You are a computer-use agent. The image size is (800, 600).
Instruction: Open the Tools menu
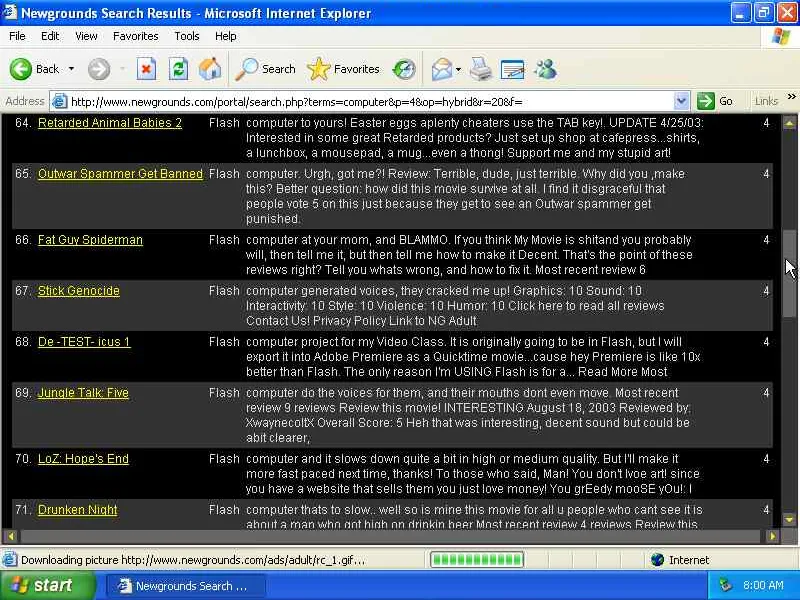tap(187, 36)
